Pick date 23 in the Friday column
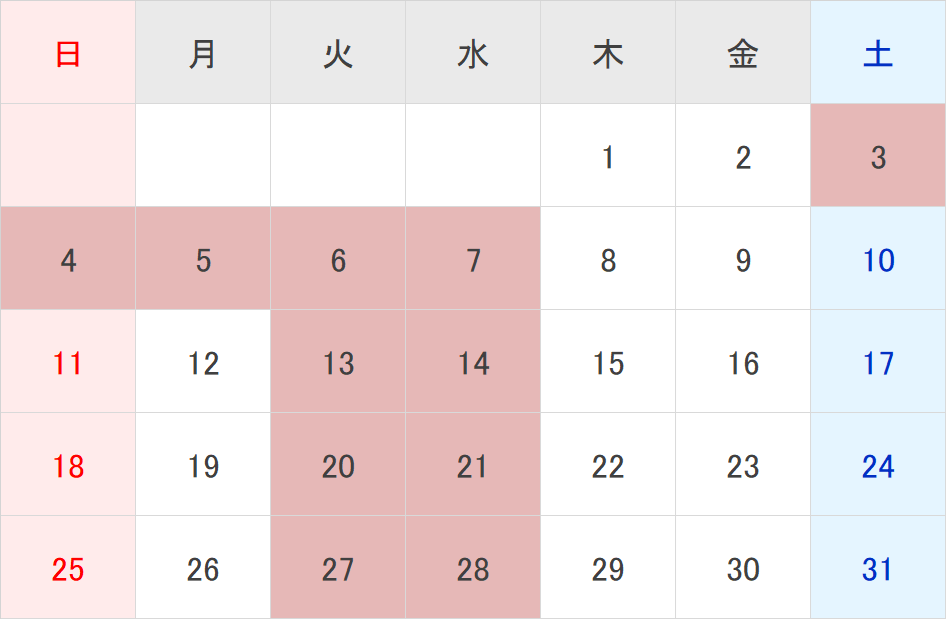 coord(743,465)
